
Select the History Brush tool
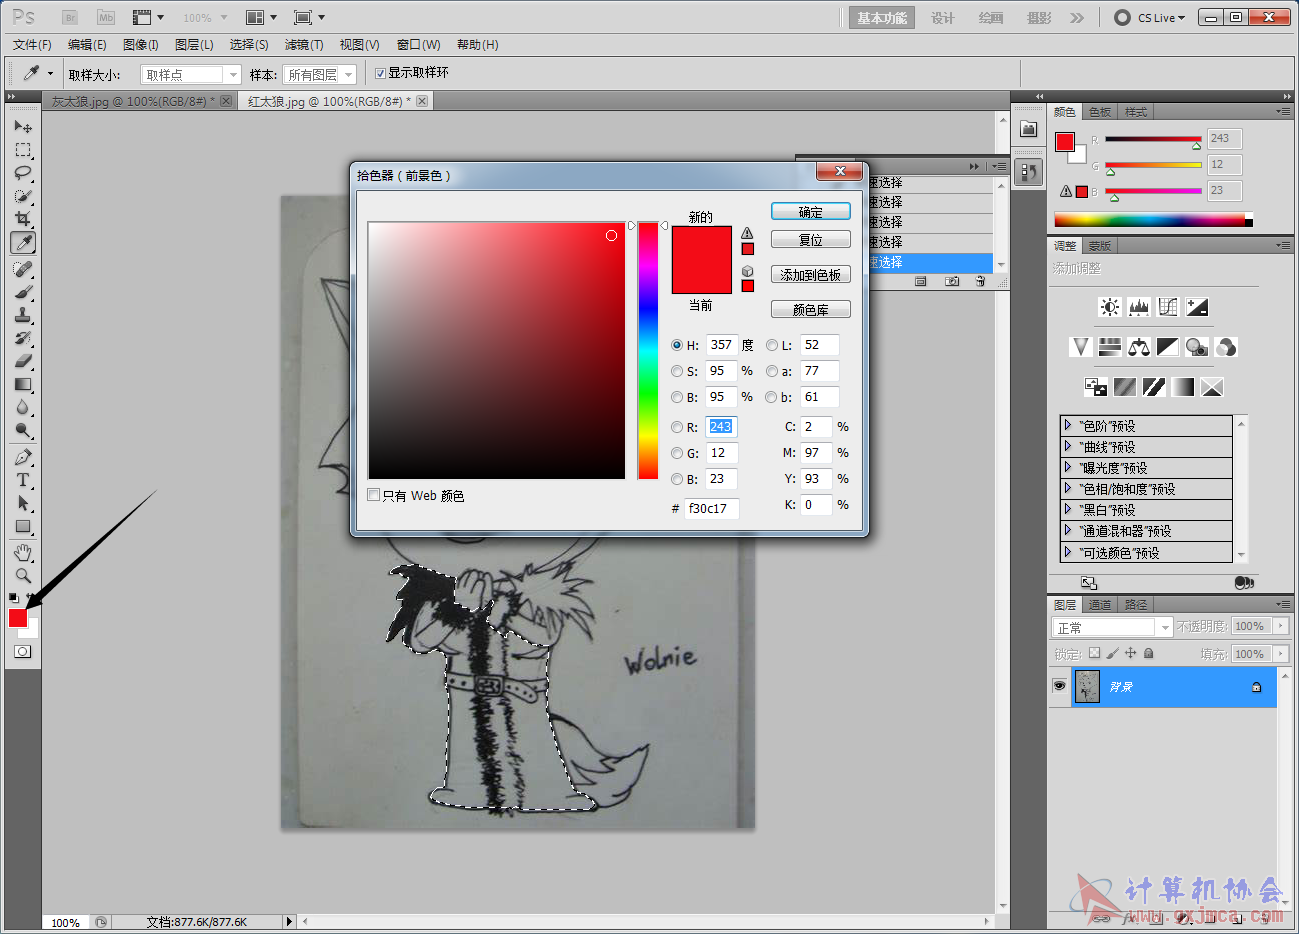(x=23, y=338)
